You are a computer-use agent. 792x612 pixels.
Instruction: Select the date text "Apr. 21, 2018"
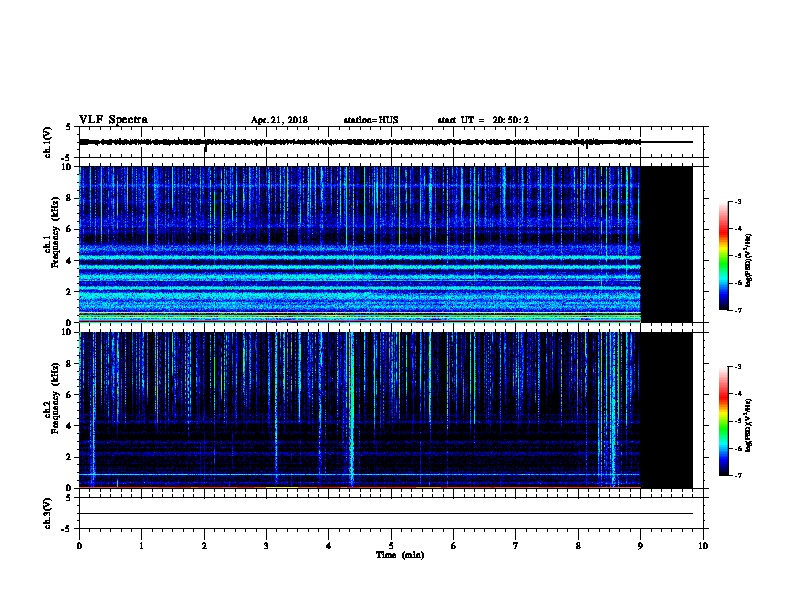pyautogui.click(x=279, y=120)
